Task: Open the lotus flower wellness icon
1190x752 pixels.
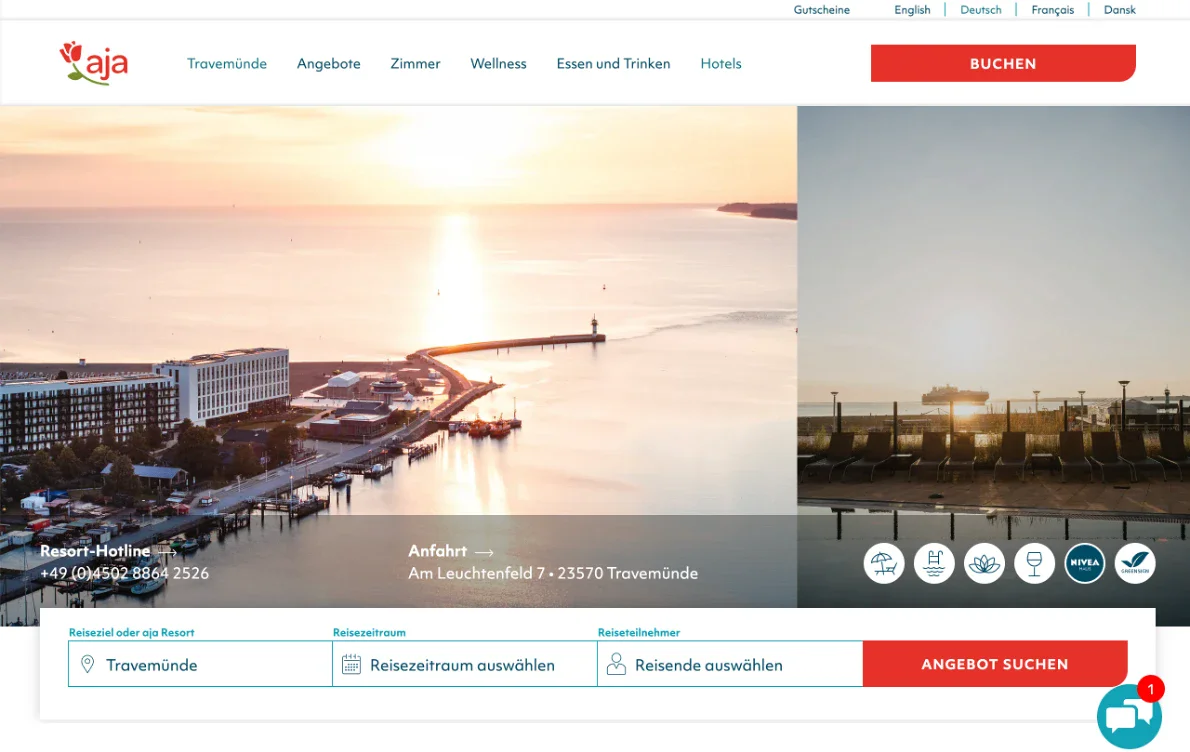Action: [984, 563]
